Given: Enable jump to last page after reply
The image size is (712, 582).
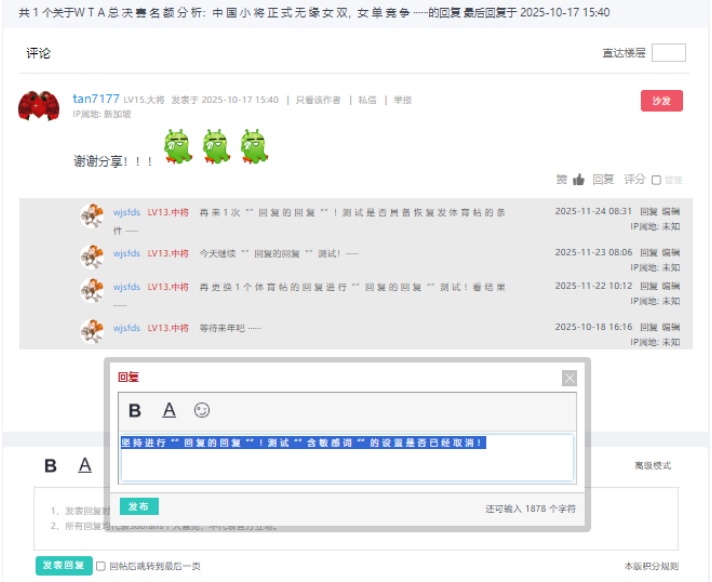Looking at the screenshot, I should (101, 566).
